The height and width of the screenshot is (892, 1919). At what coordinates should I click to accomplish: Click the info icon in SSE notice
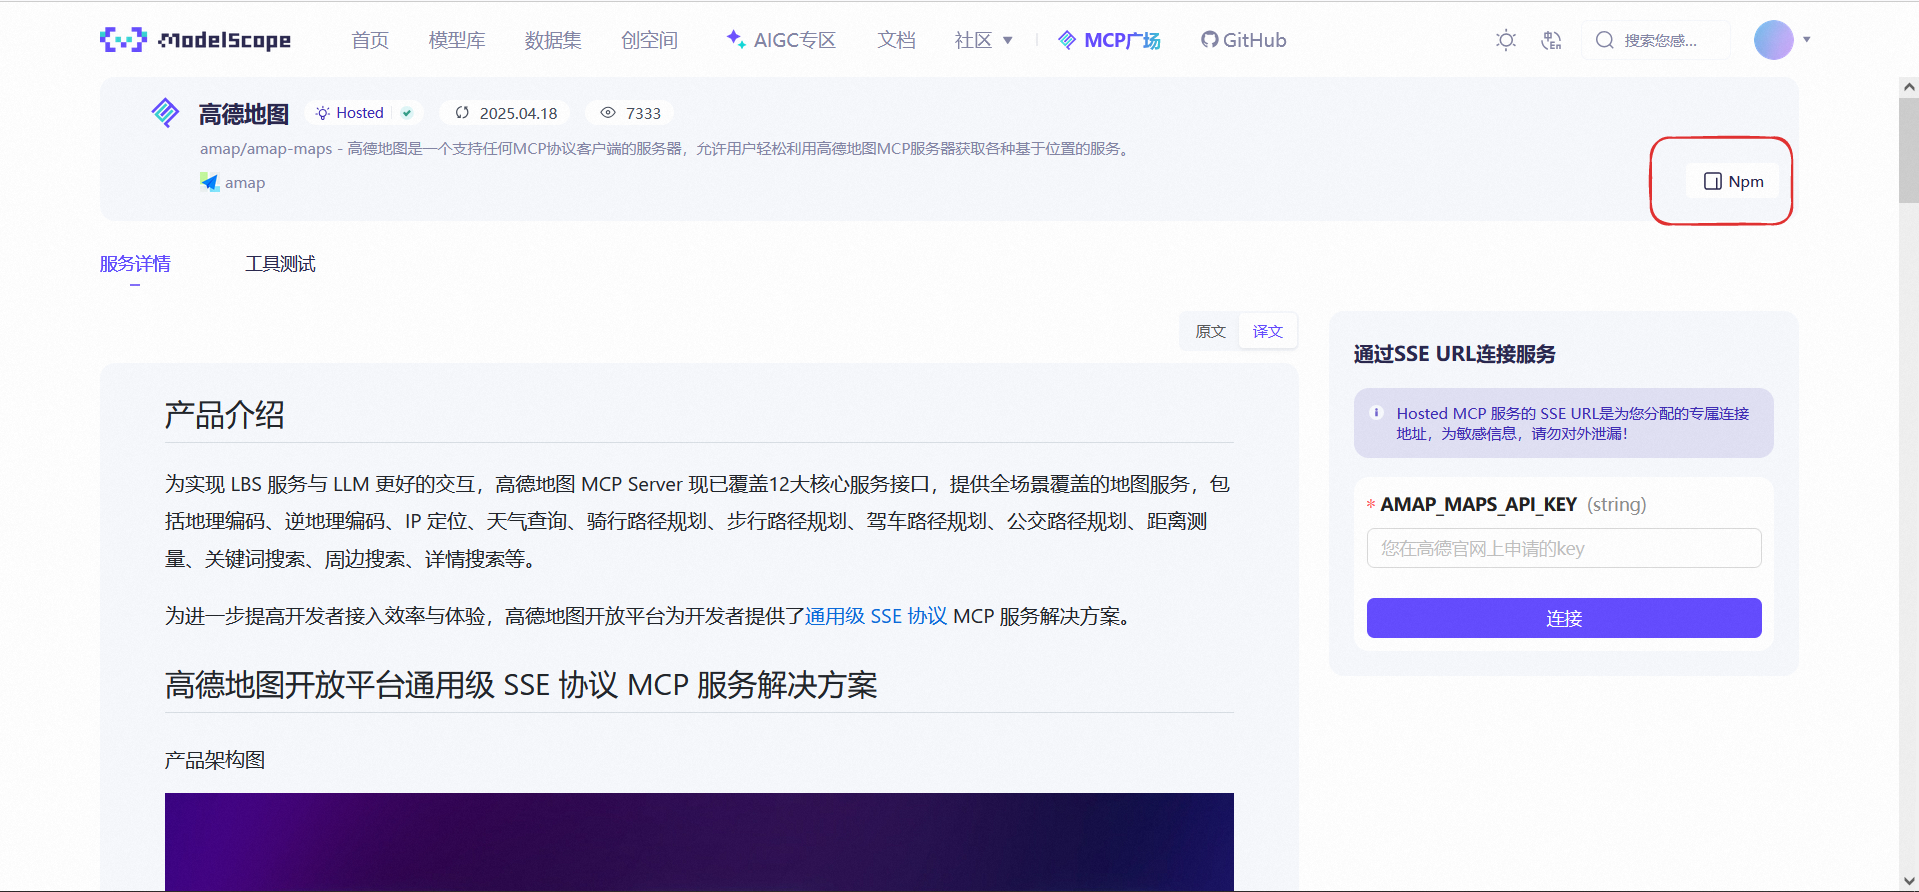[x=1376, y=413]
